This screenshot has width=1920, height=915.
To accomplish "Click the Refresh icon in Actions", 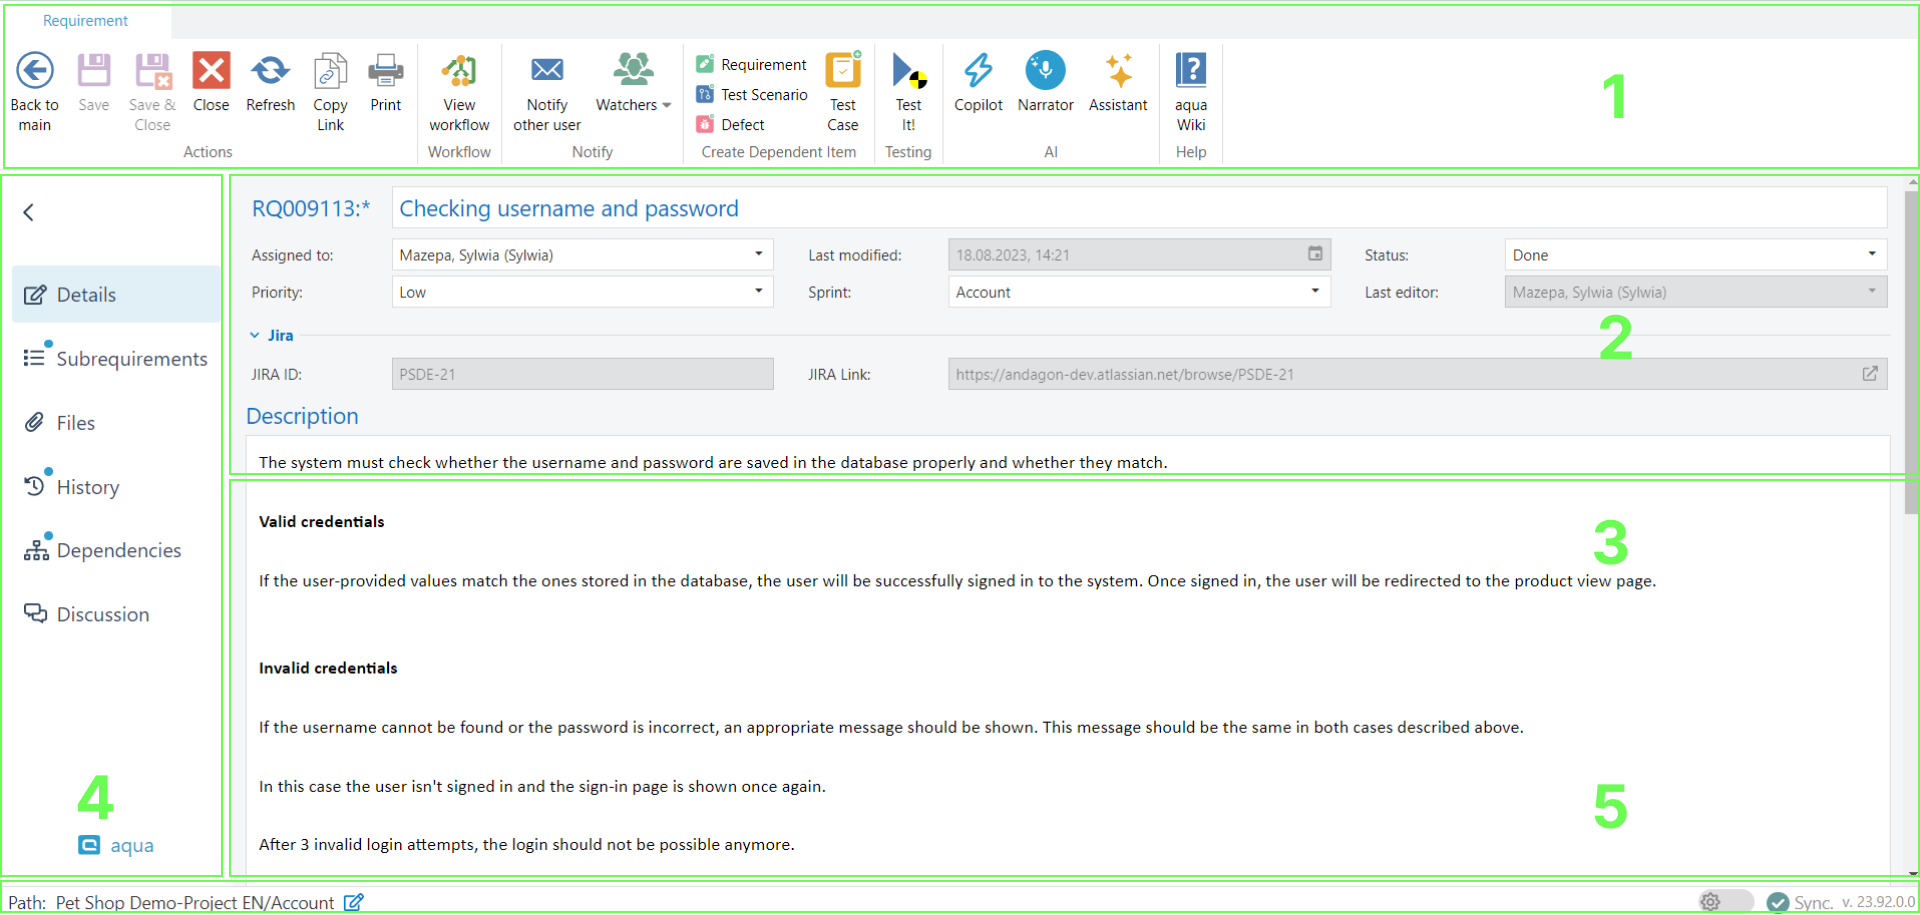I will 270,72.
